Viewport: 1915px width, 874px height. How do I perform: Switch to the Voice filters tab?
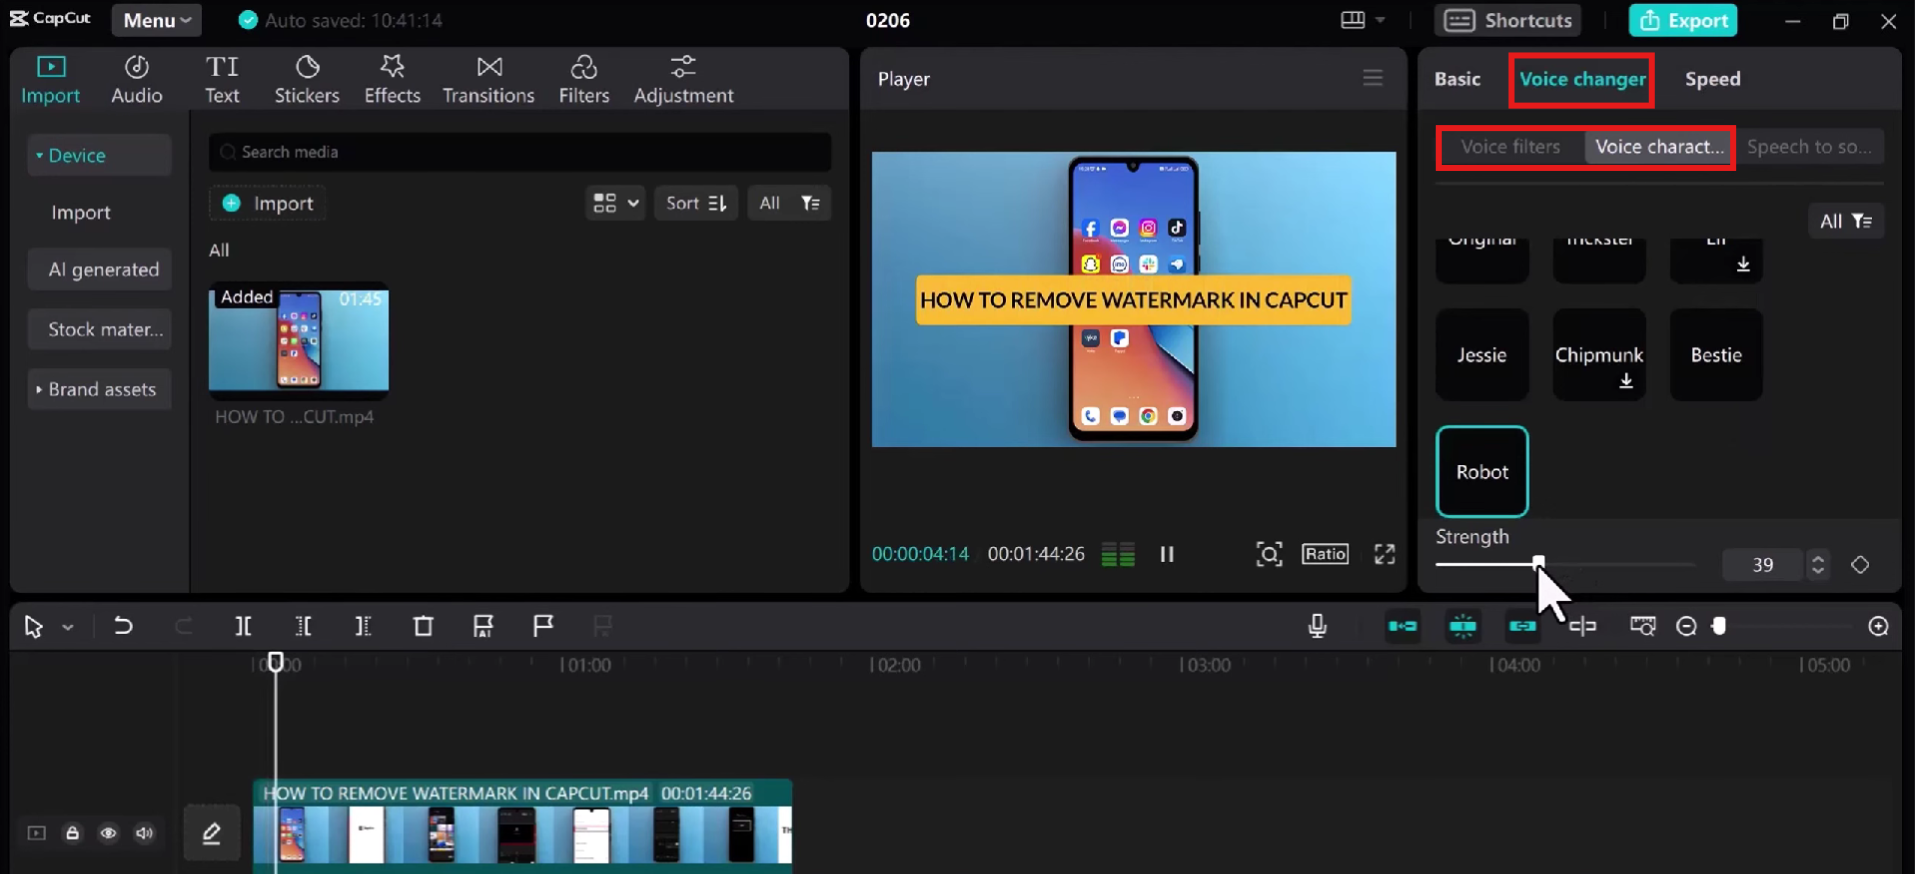coord(1510,147)
